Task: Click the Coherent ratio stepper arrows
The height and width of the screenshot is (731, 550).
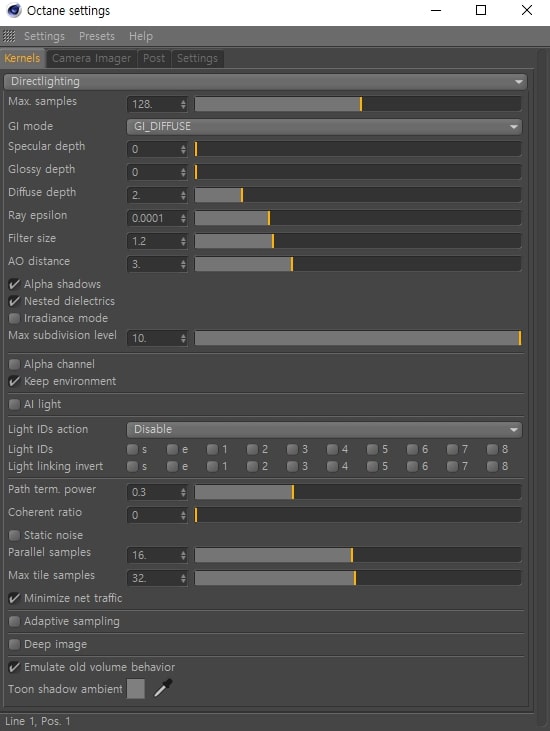Action: pyautogui.click(x=183, y=515)
